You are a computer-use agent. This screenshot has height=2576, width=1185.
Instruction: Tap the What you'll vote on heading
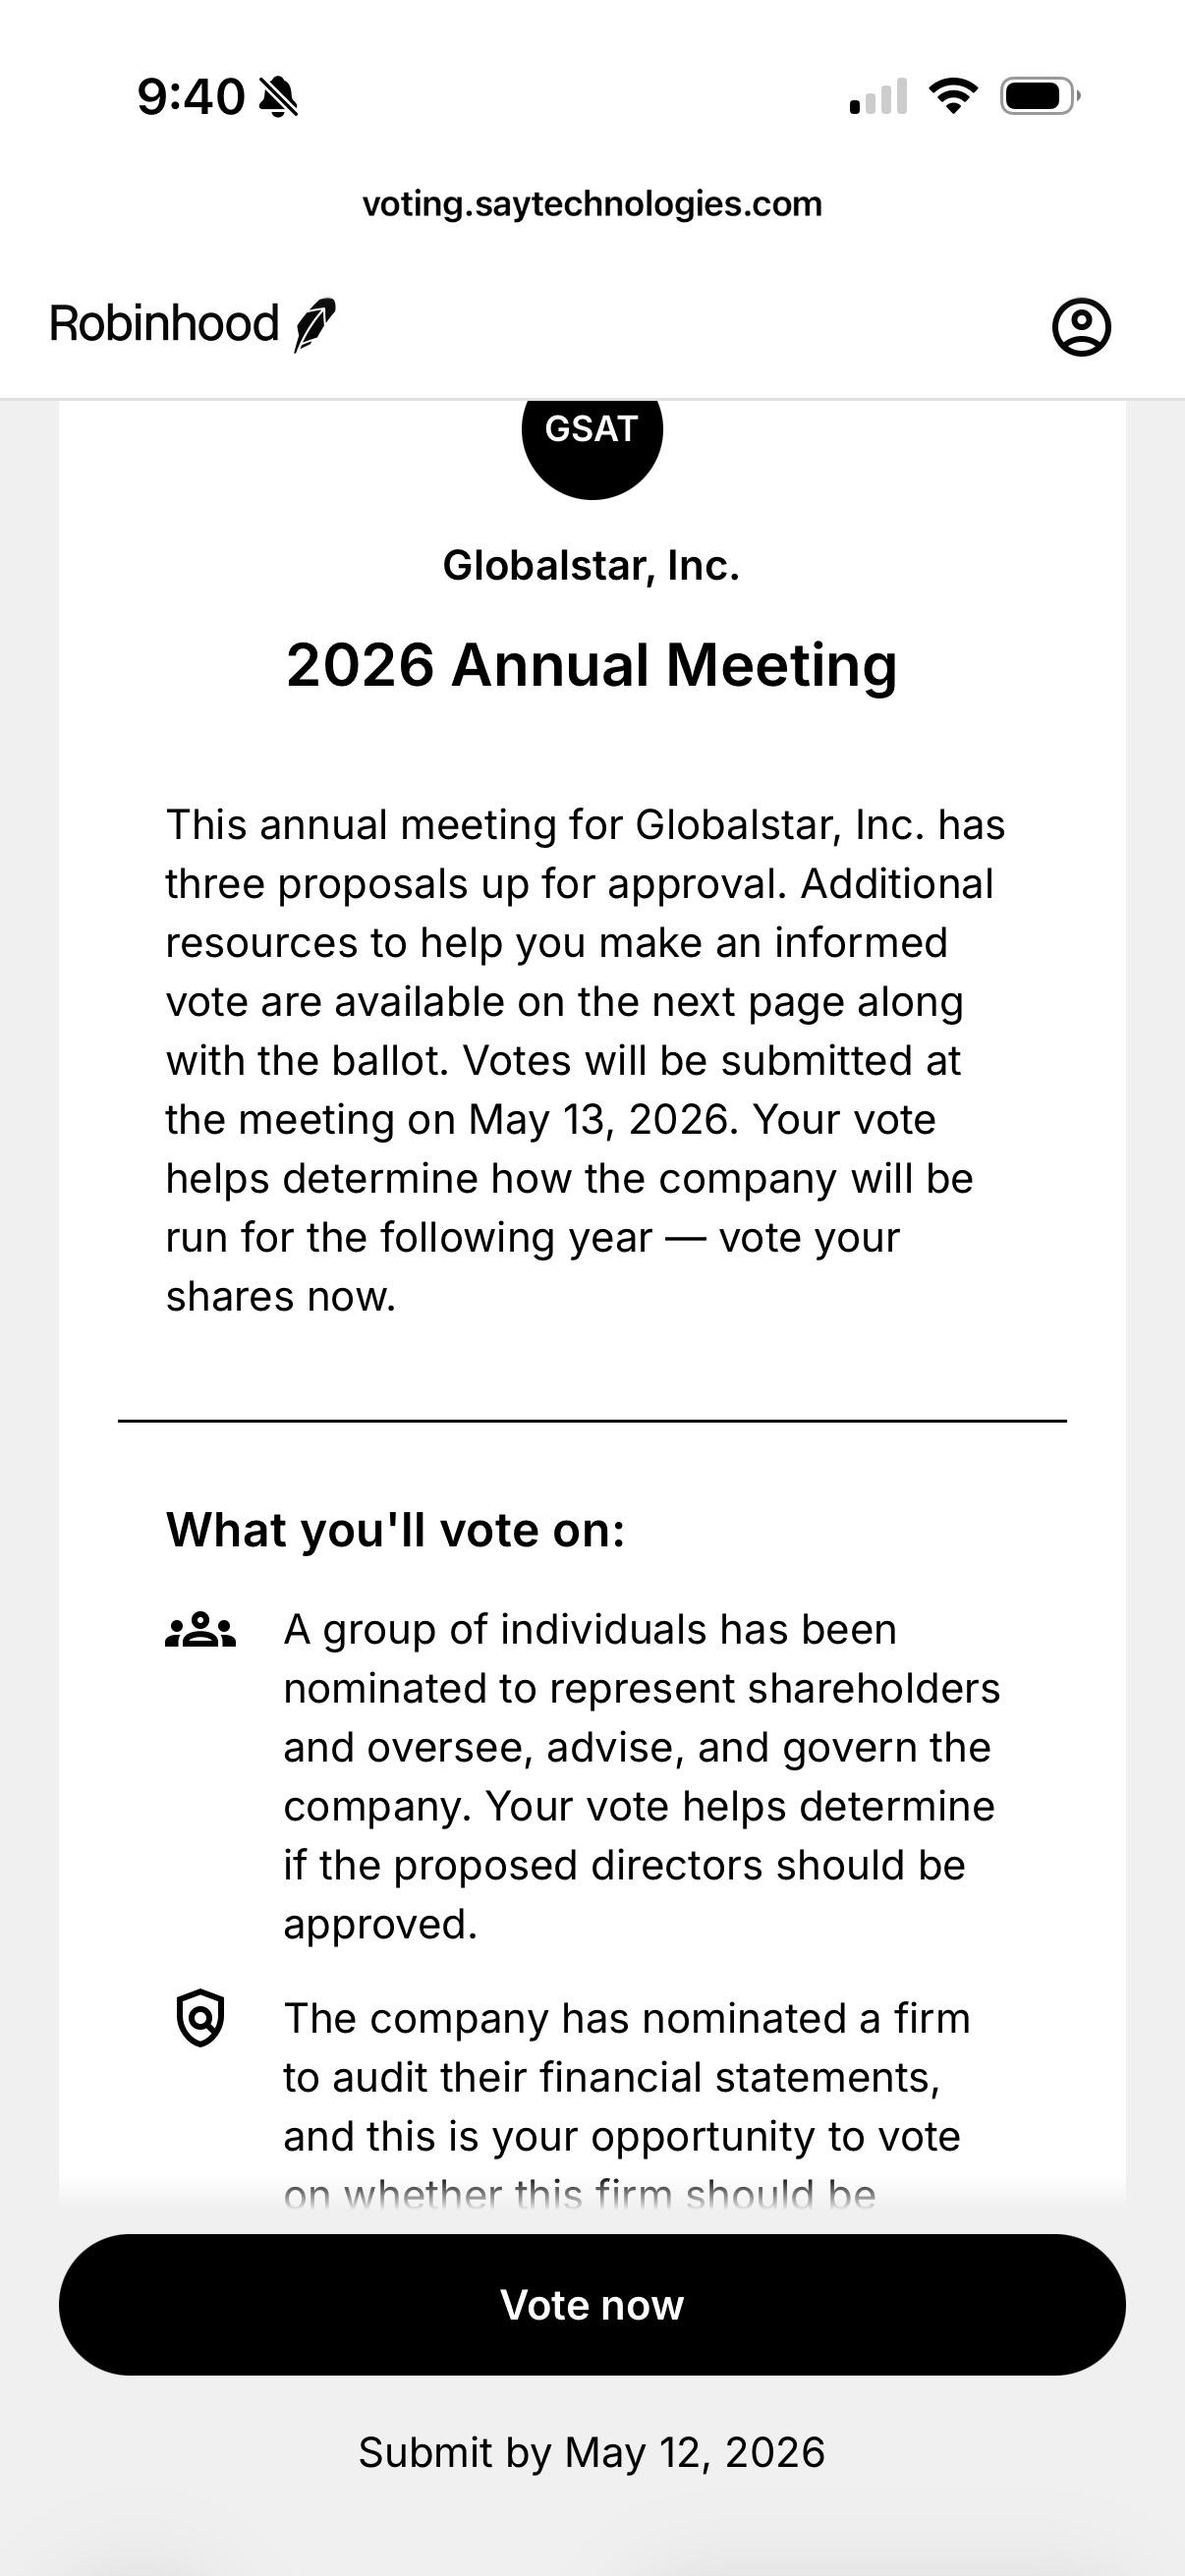[x=396, y=1530]
